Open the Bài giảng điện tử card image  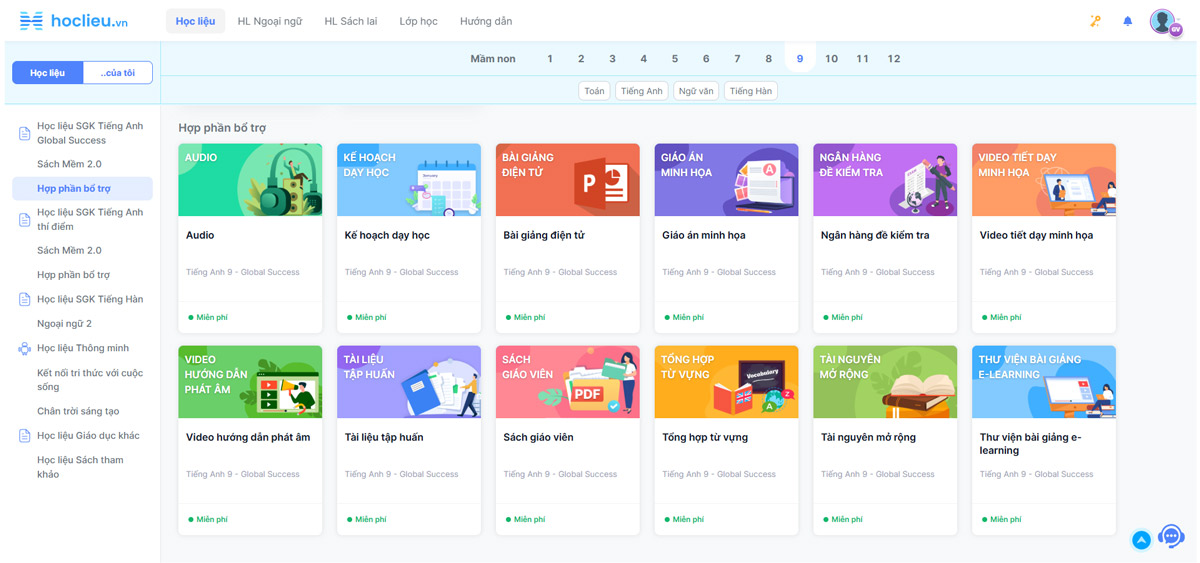point(568,180)
